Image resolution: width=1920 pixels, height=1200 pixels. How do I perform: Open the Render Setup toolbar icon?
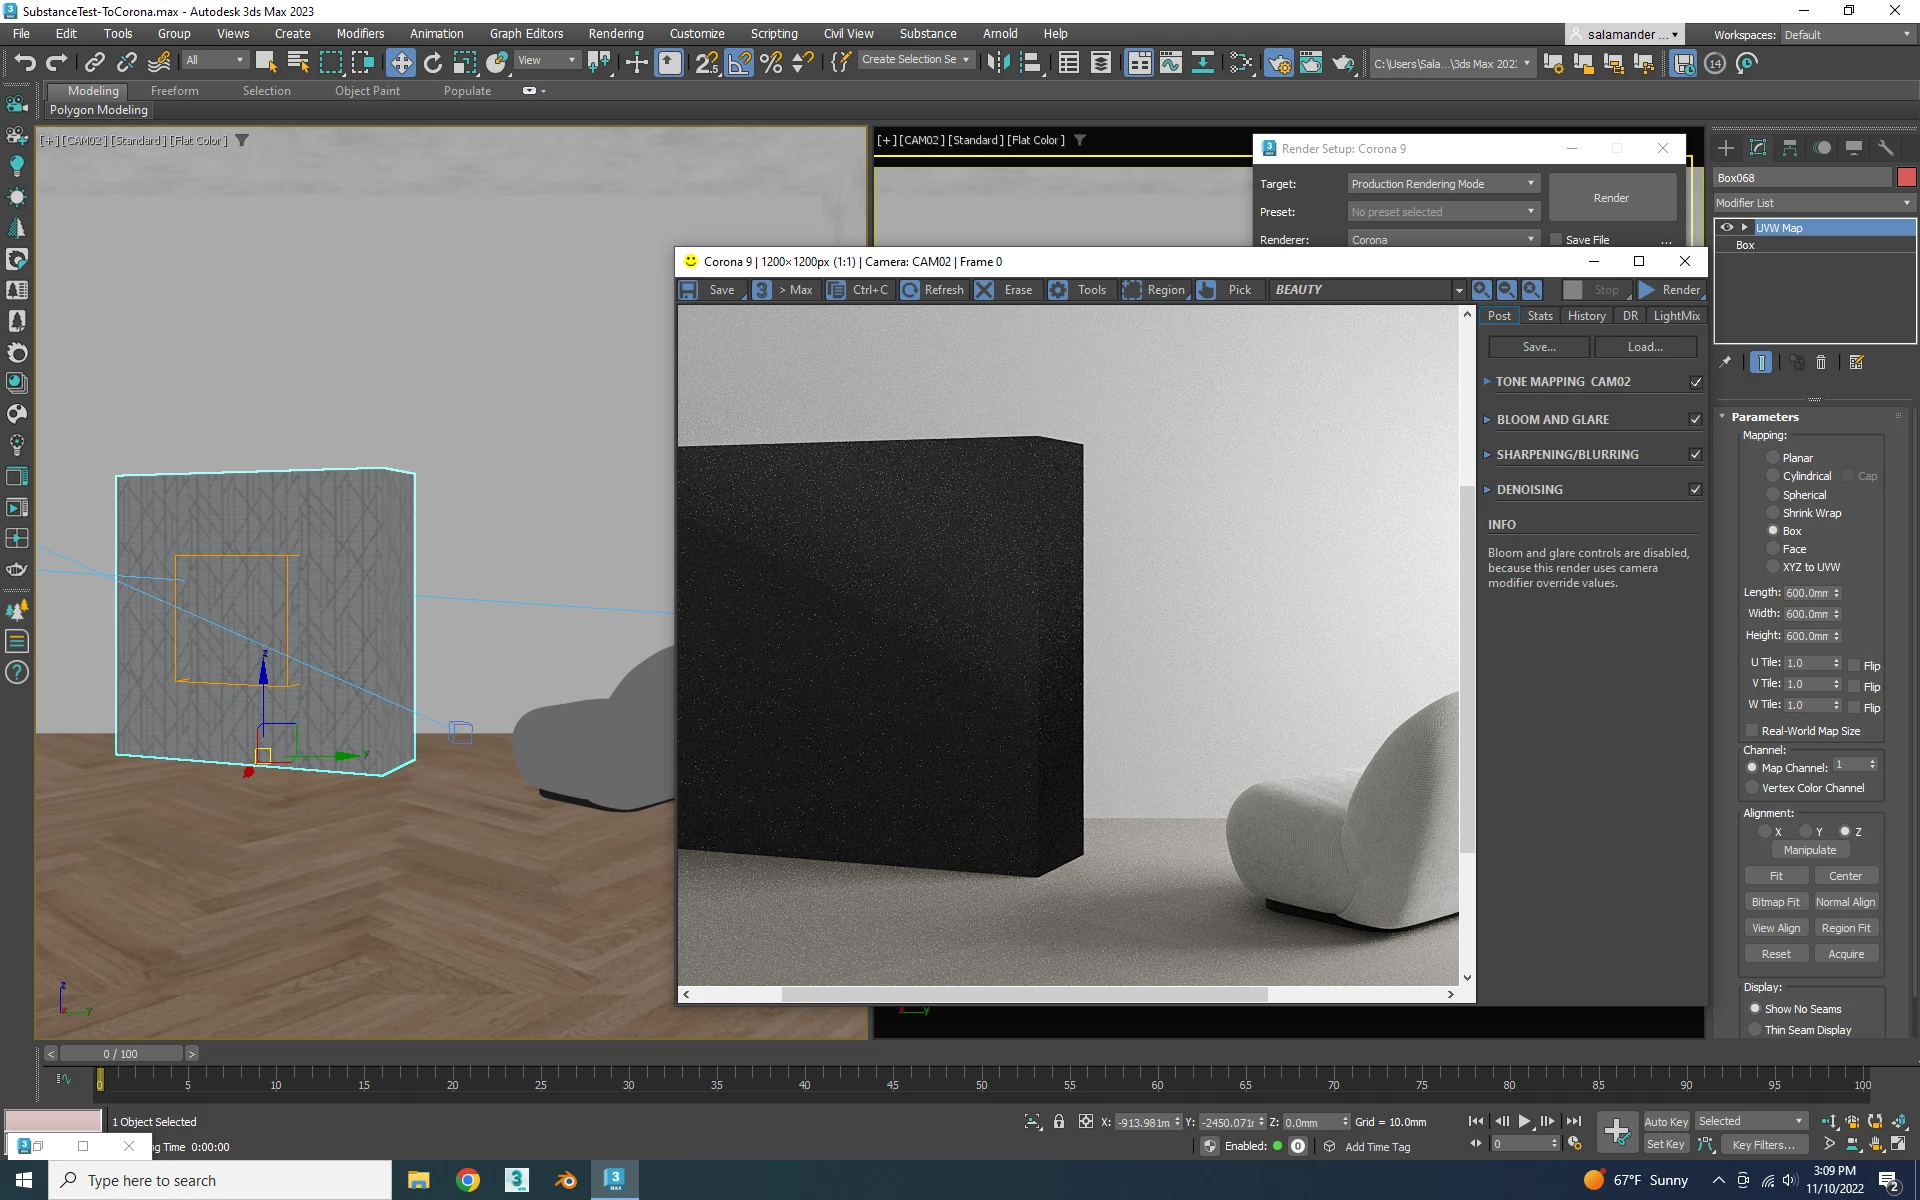[1278, 63]
